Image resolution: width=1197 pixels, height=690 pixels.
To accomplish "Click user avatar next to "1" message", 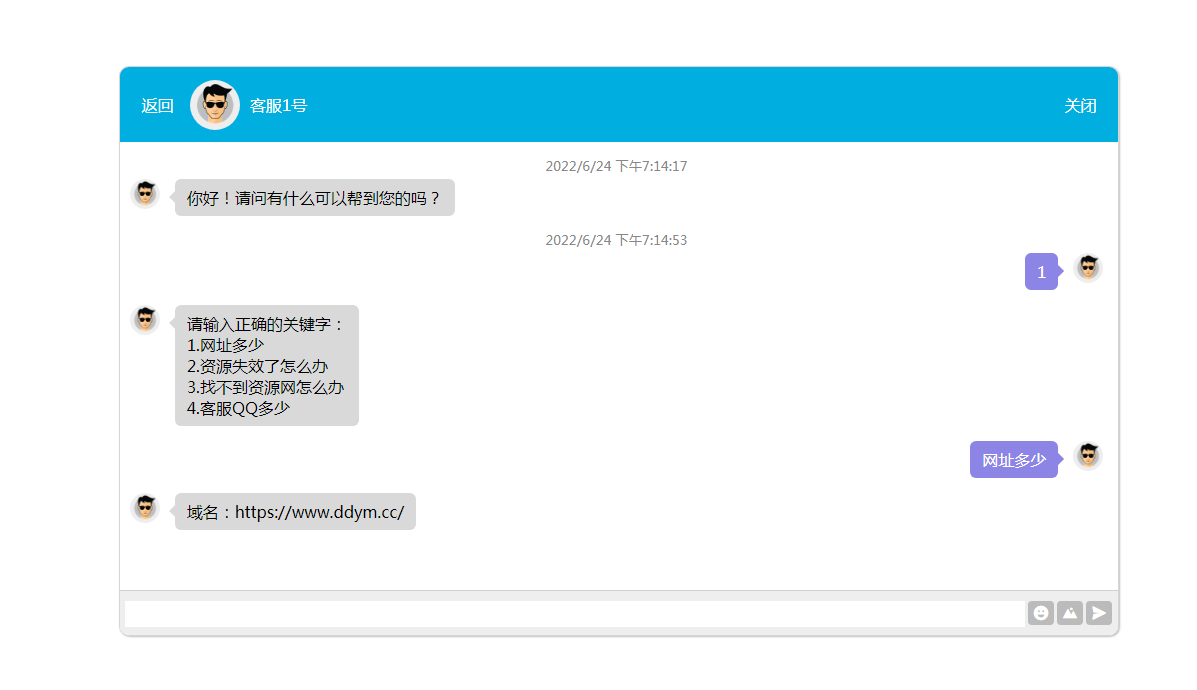I will 1088,268.
